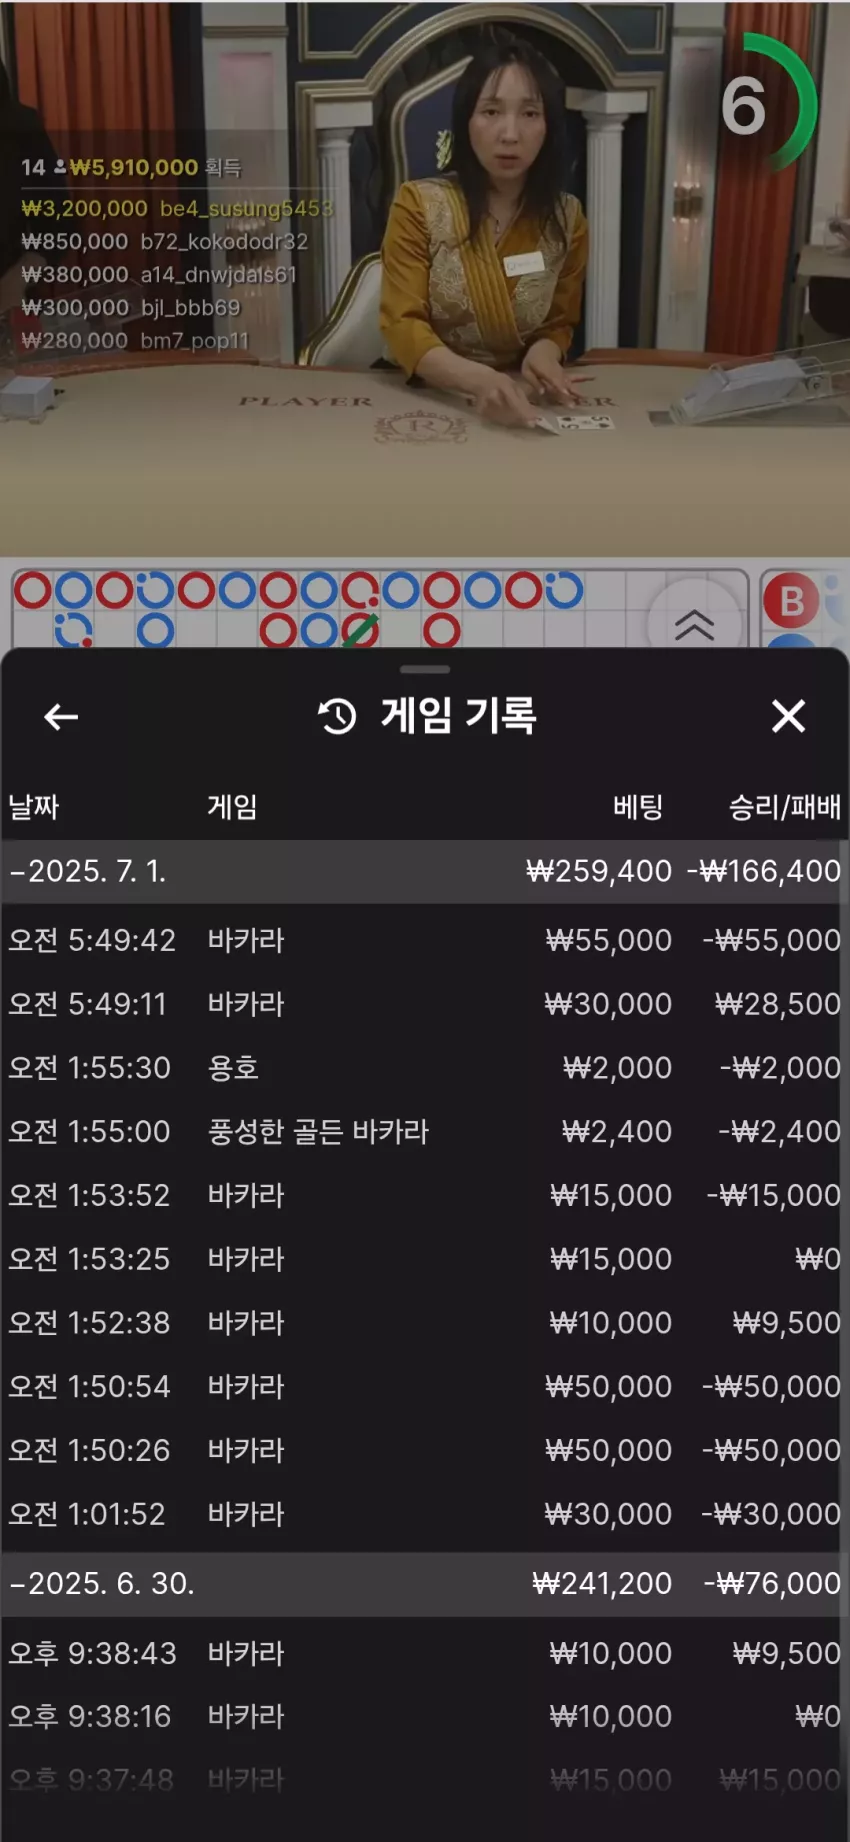Tap winner bjl_bbb69 in the list
This screenshot has height=1842, width=850.
coord(131,307)
